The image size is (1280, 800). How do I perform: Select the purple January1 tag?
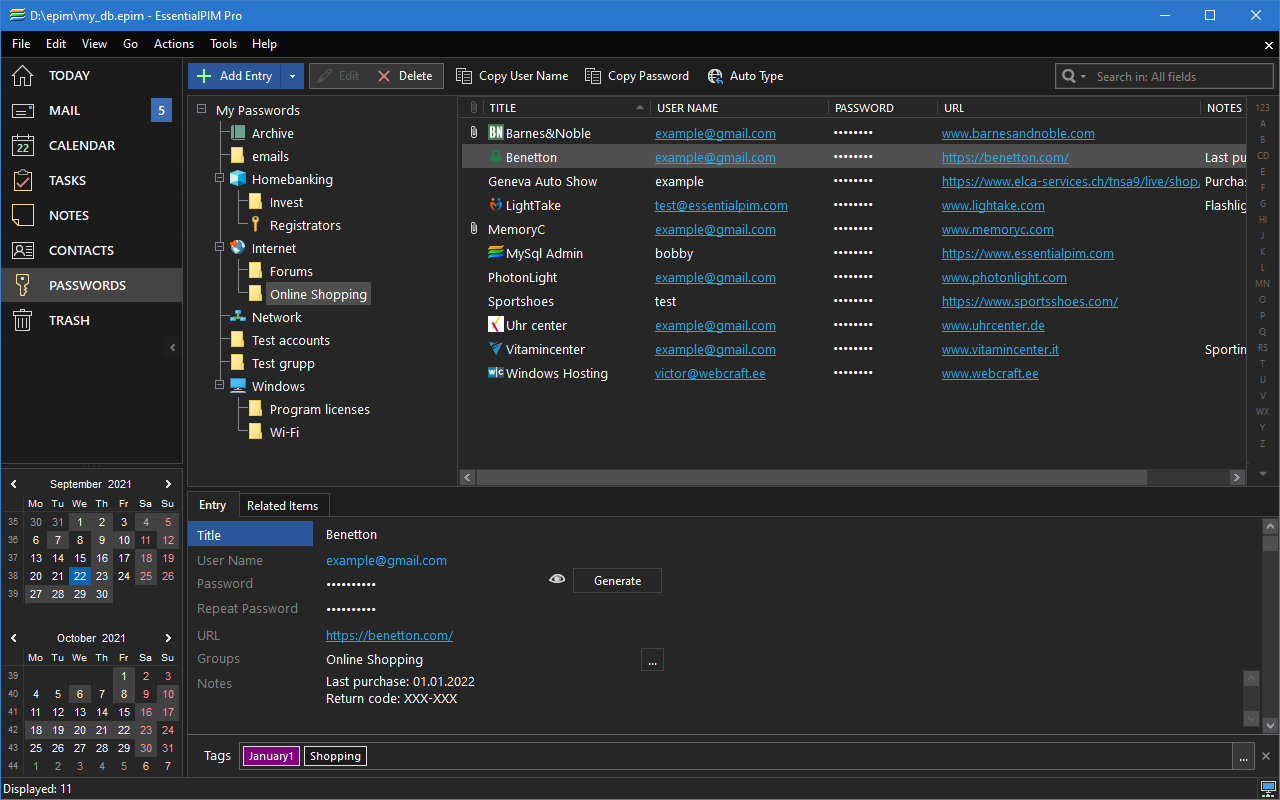click(x=271, y=756)
